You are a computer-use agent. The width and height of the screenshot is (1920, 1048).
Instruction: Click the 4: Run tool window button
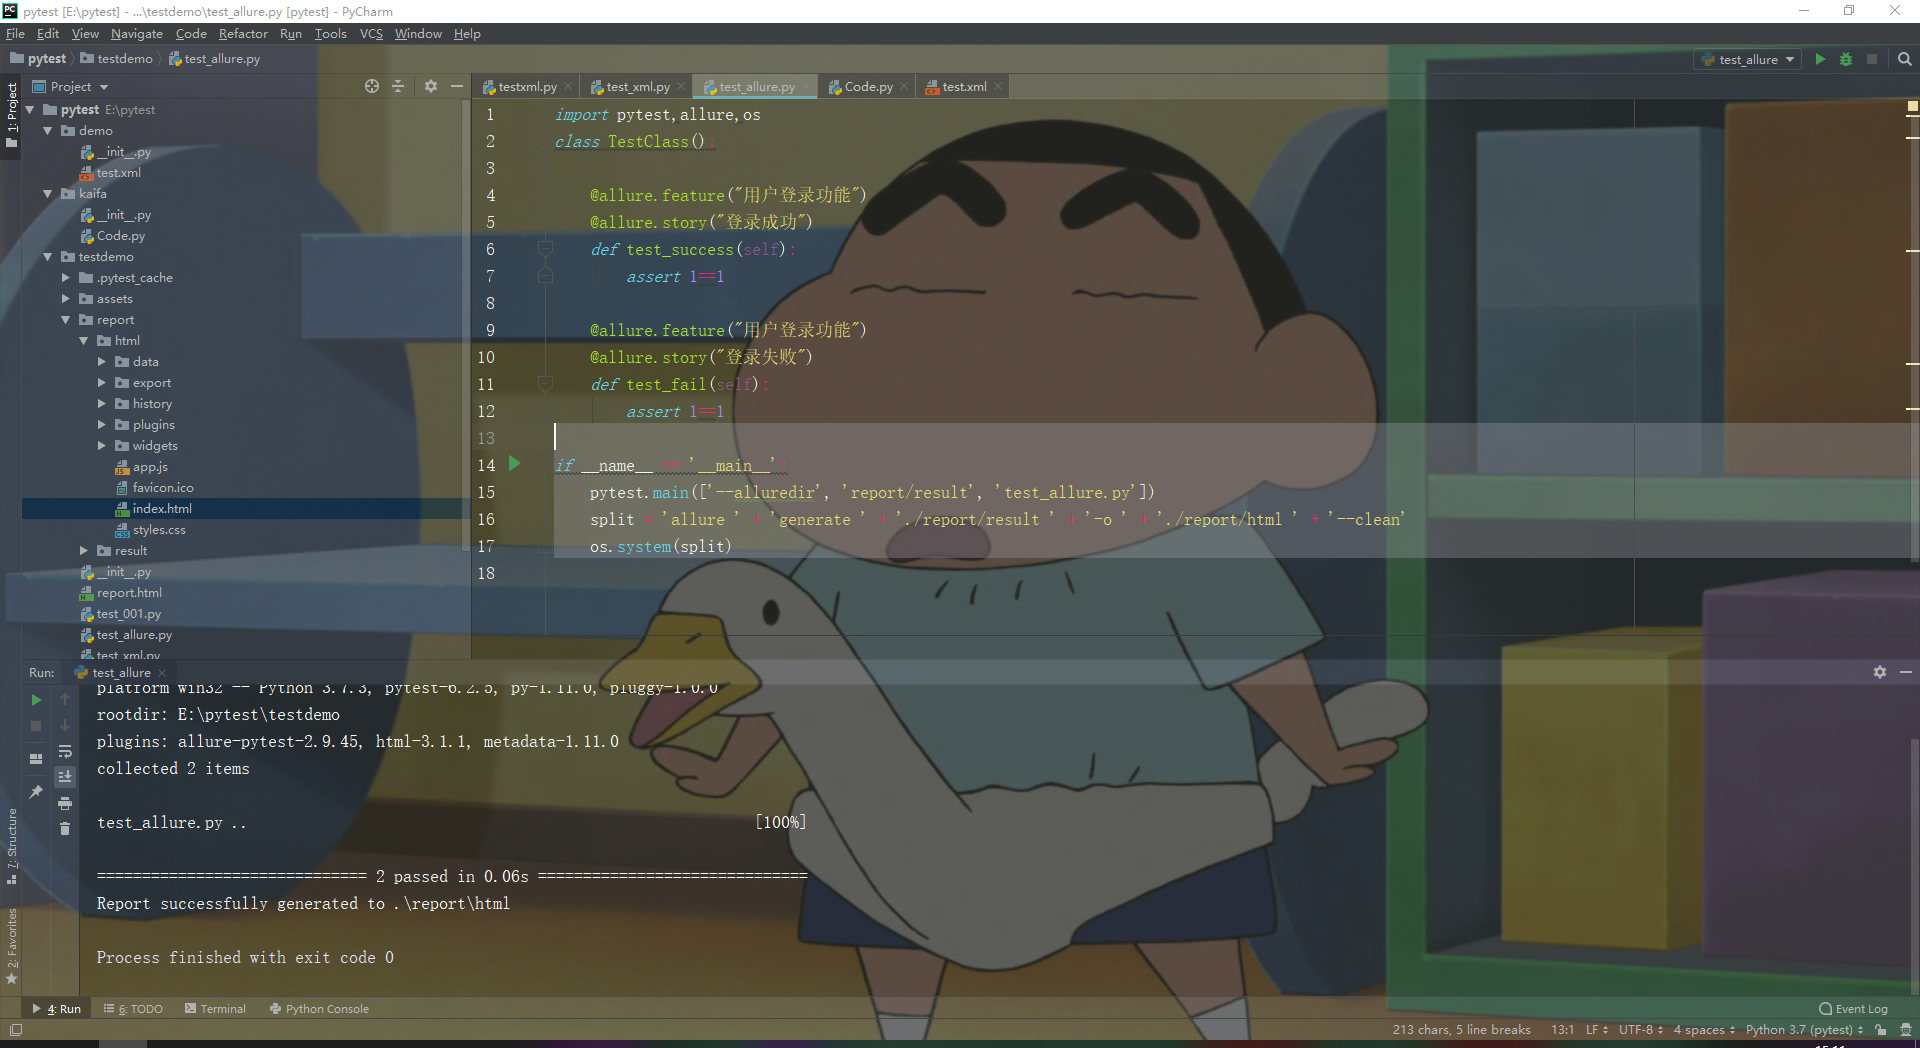point(57,1009)
